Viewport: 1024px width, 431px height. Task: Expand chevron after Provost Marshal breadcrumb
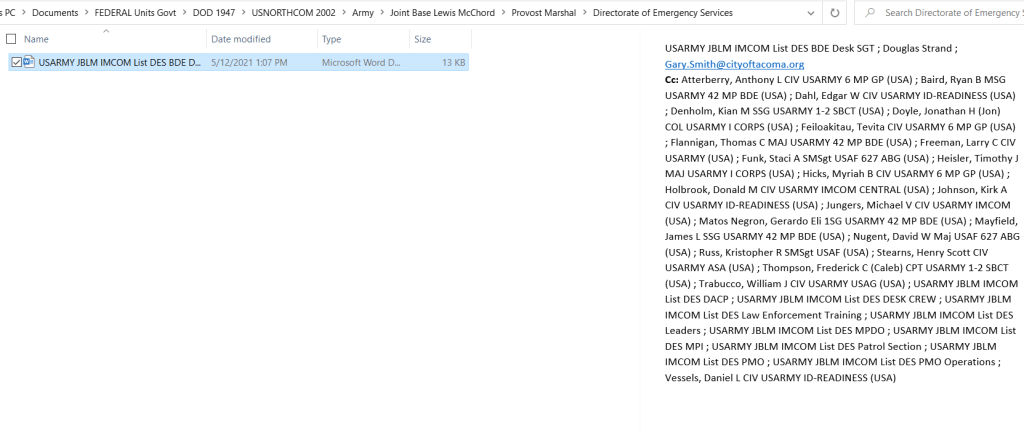coord(585,13)
